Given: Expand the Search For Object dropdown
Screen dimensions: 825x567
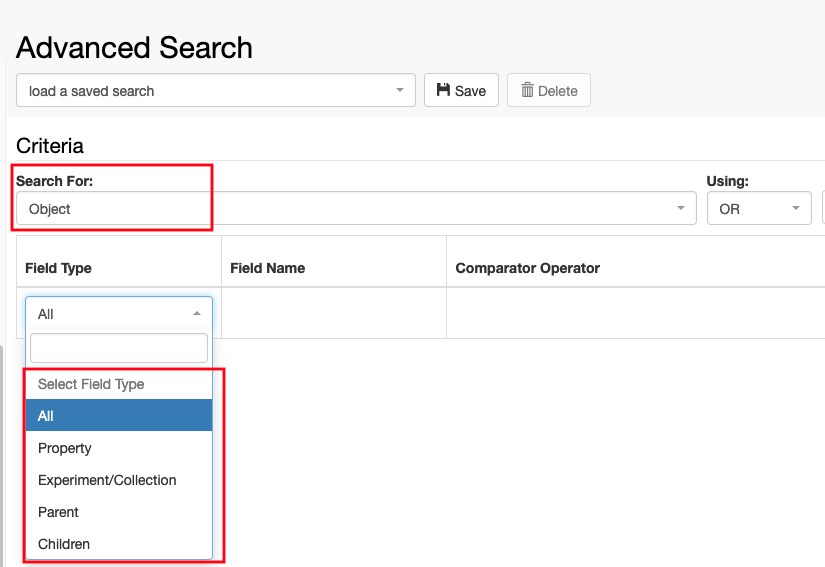Looking at the screenshot, I should 356,208.
